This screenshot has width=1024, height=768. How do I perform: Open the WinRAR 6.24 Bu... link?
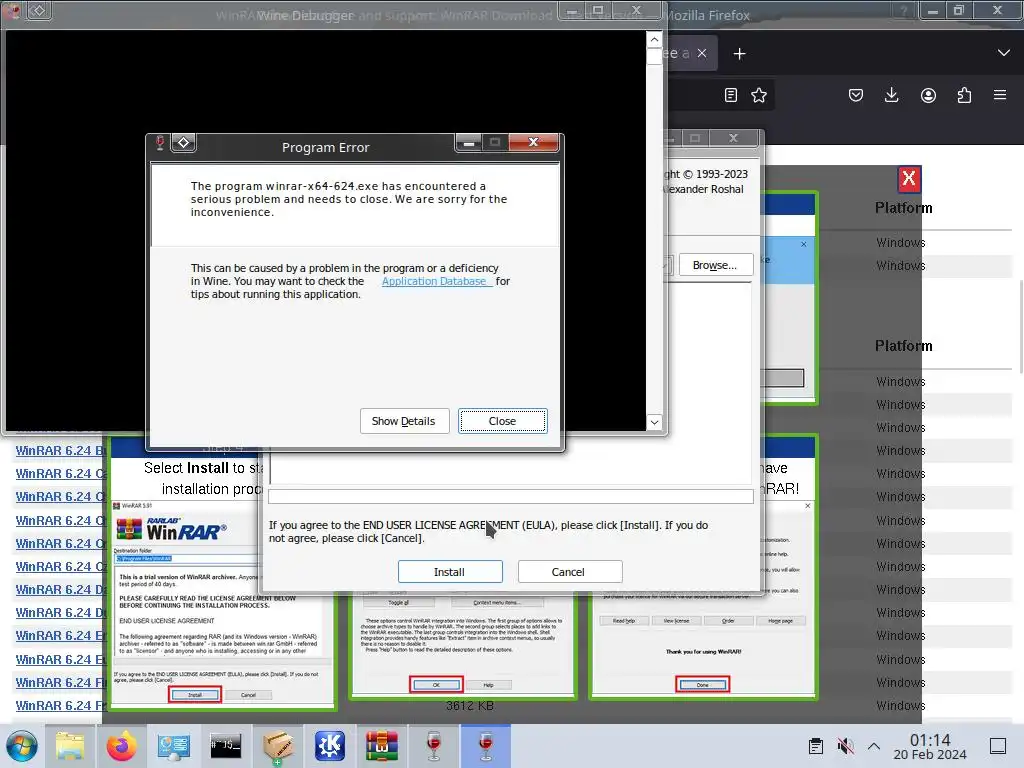[60, 451]
